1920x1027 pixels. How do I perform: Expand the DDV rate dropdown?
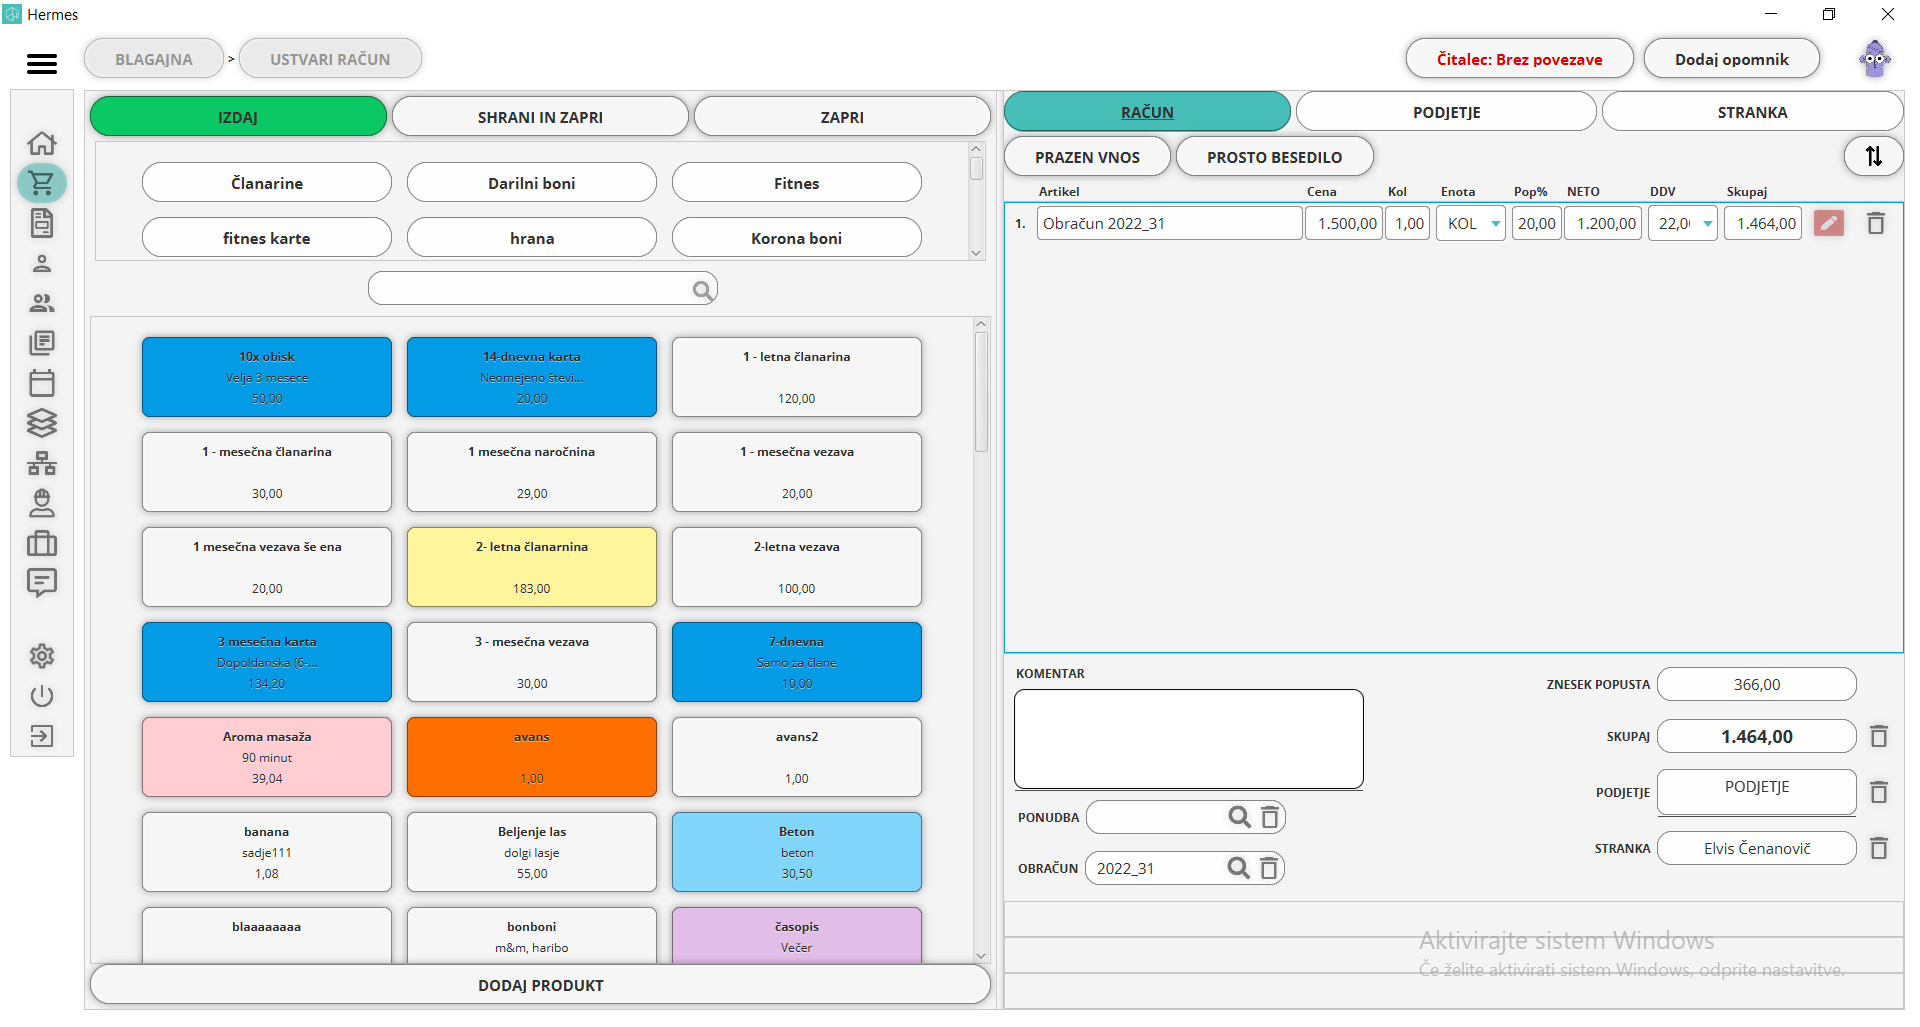pyautogui.click(x=1707, y=224)
